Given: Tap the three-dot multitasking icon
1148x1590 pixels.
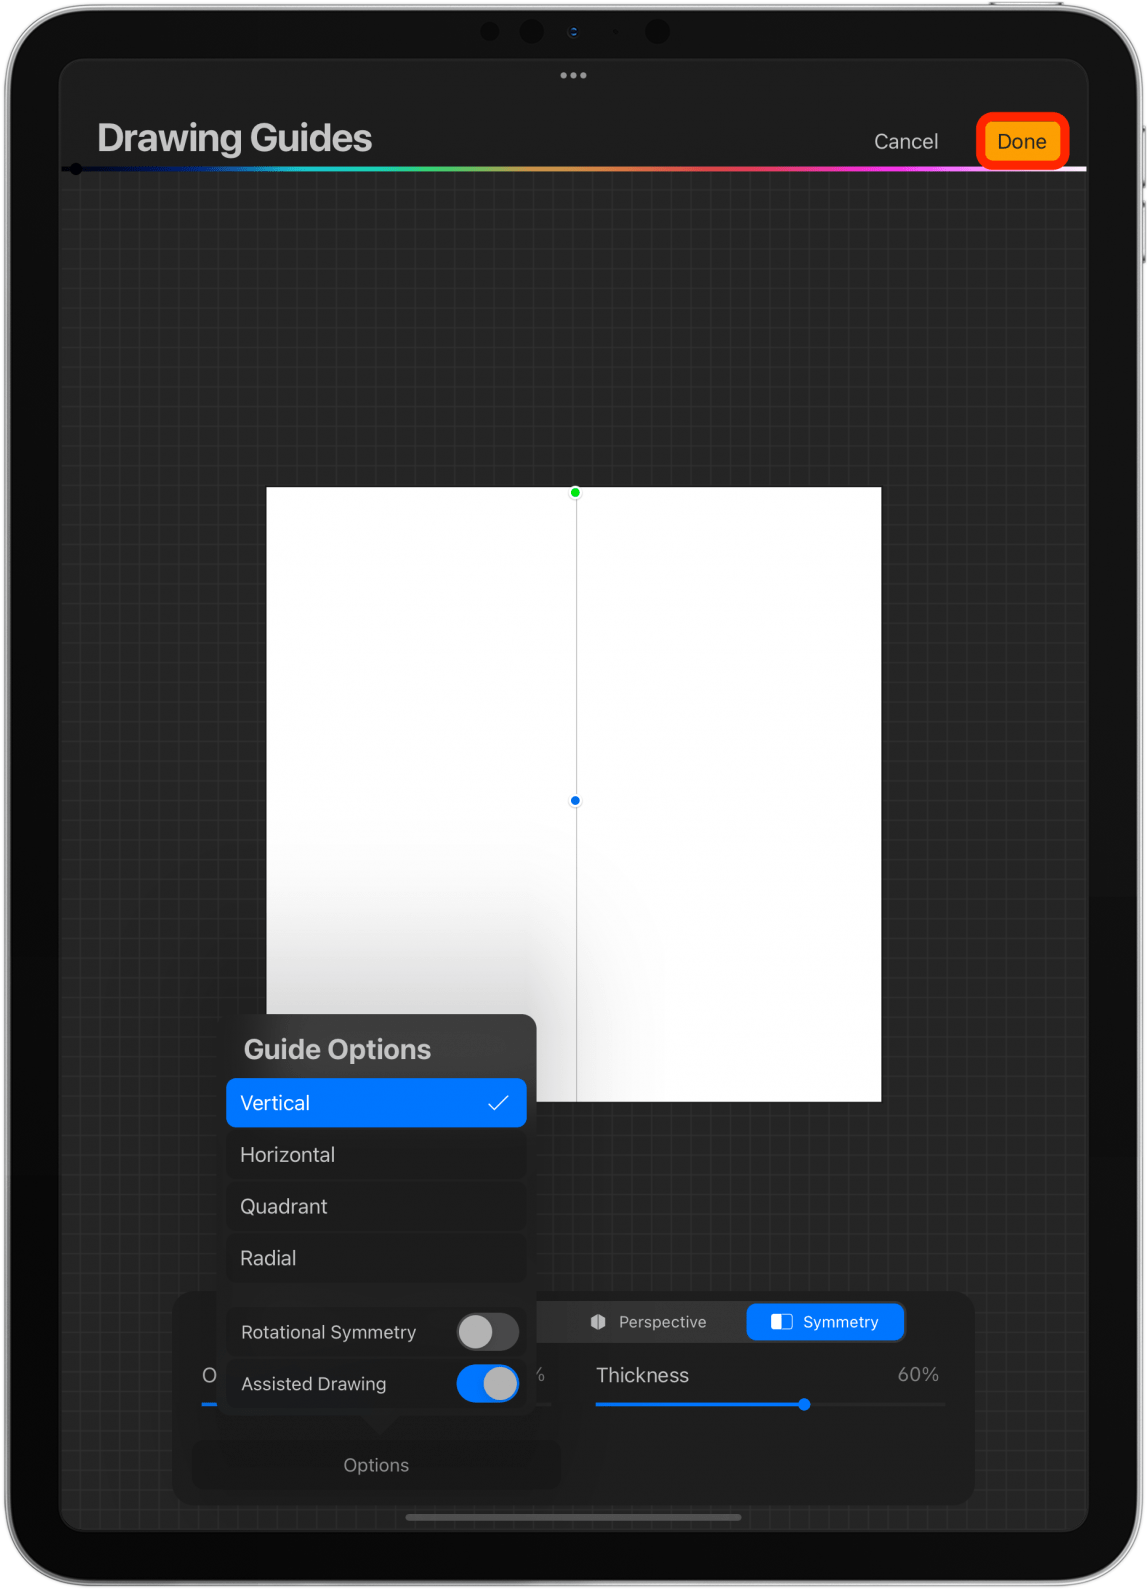Looking at the screenshot, I should 573,75.
